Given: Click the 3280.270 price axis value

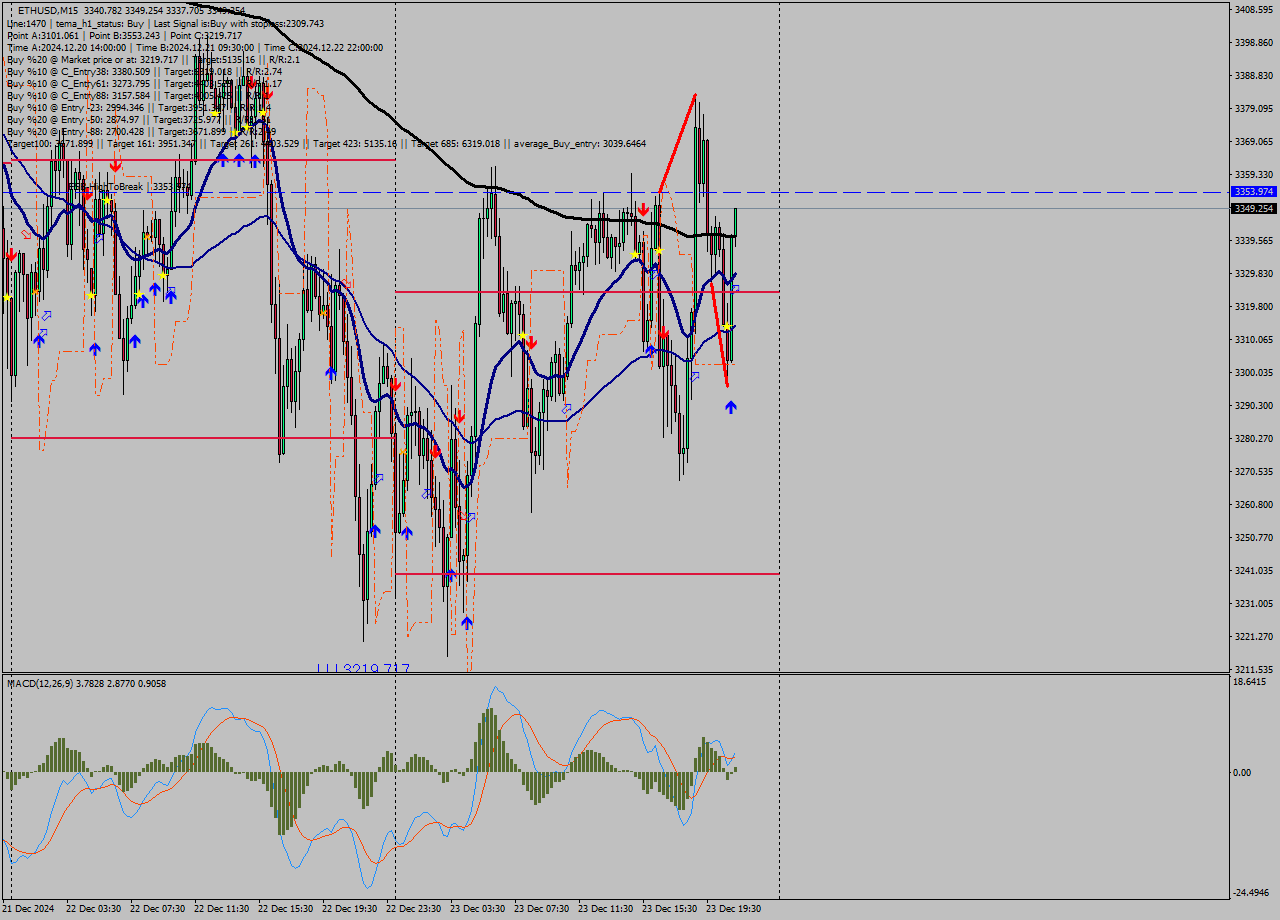Looking at the screenshot, I should click(1253, 438).
